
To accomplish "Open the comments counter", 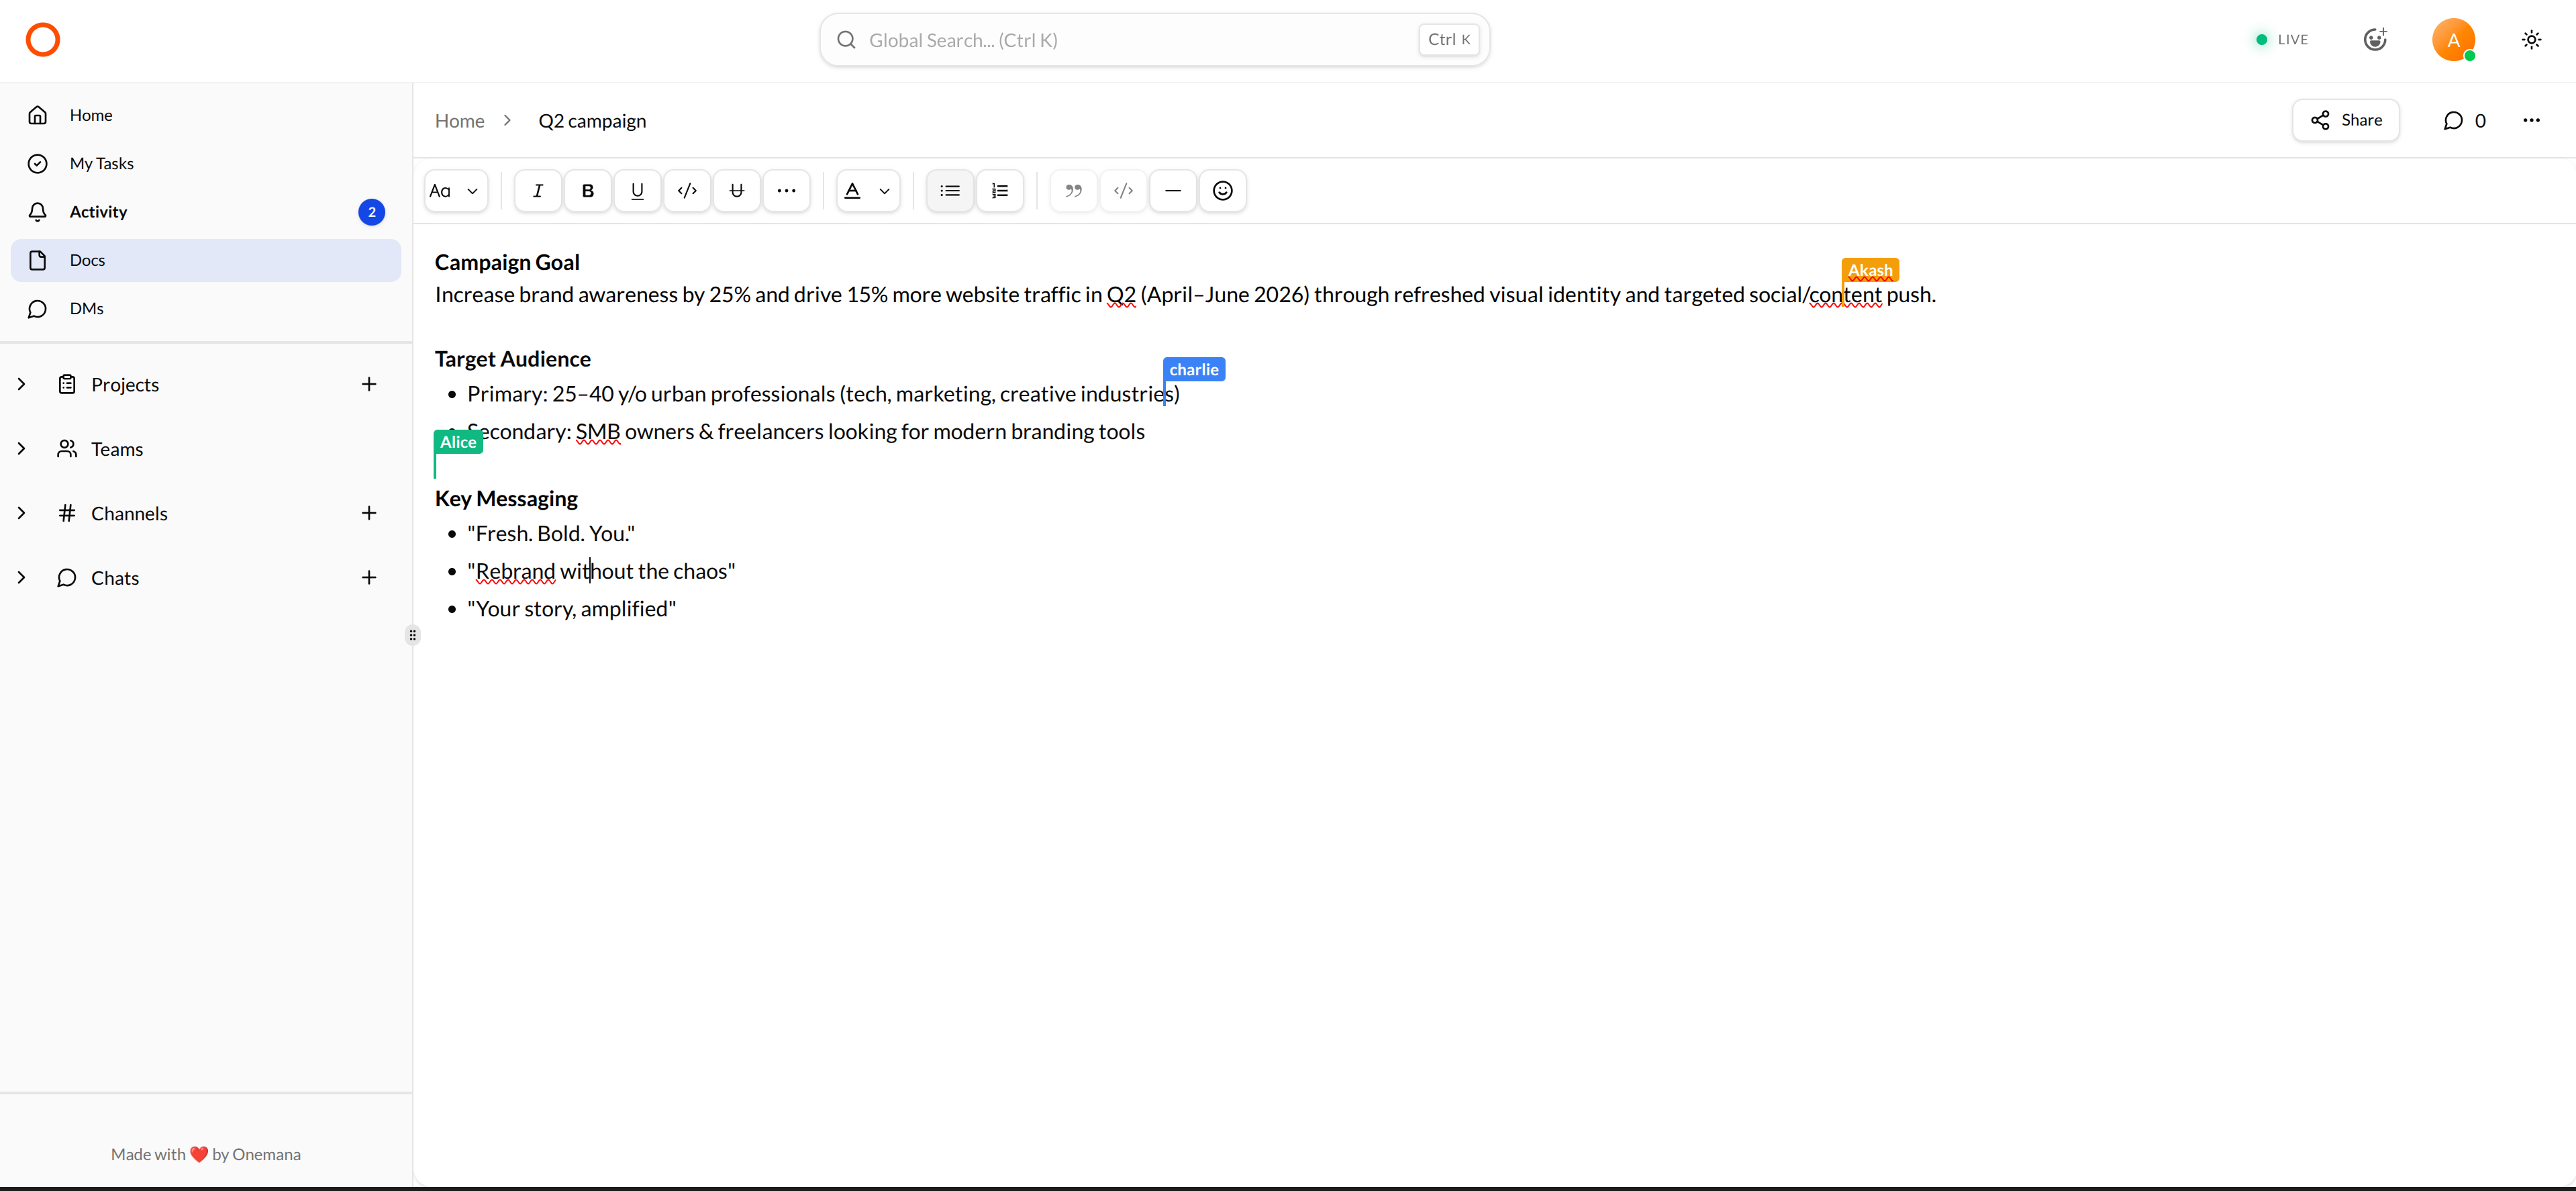I will click(2465, 121).
